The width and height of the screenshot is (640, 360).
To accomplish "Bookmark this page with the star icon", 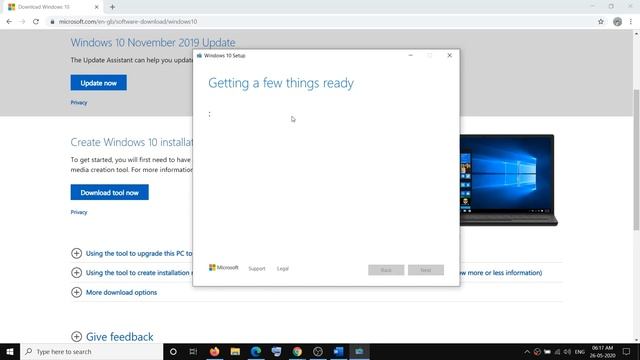I will [x=601, y=22].
